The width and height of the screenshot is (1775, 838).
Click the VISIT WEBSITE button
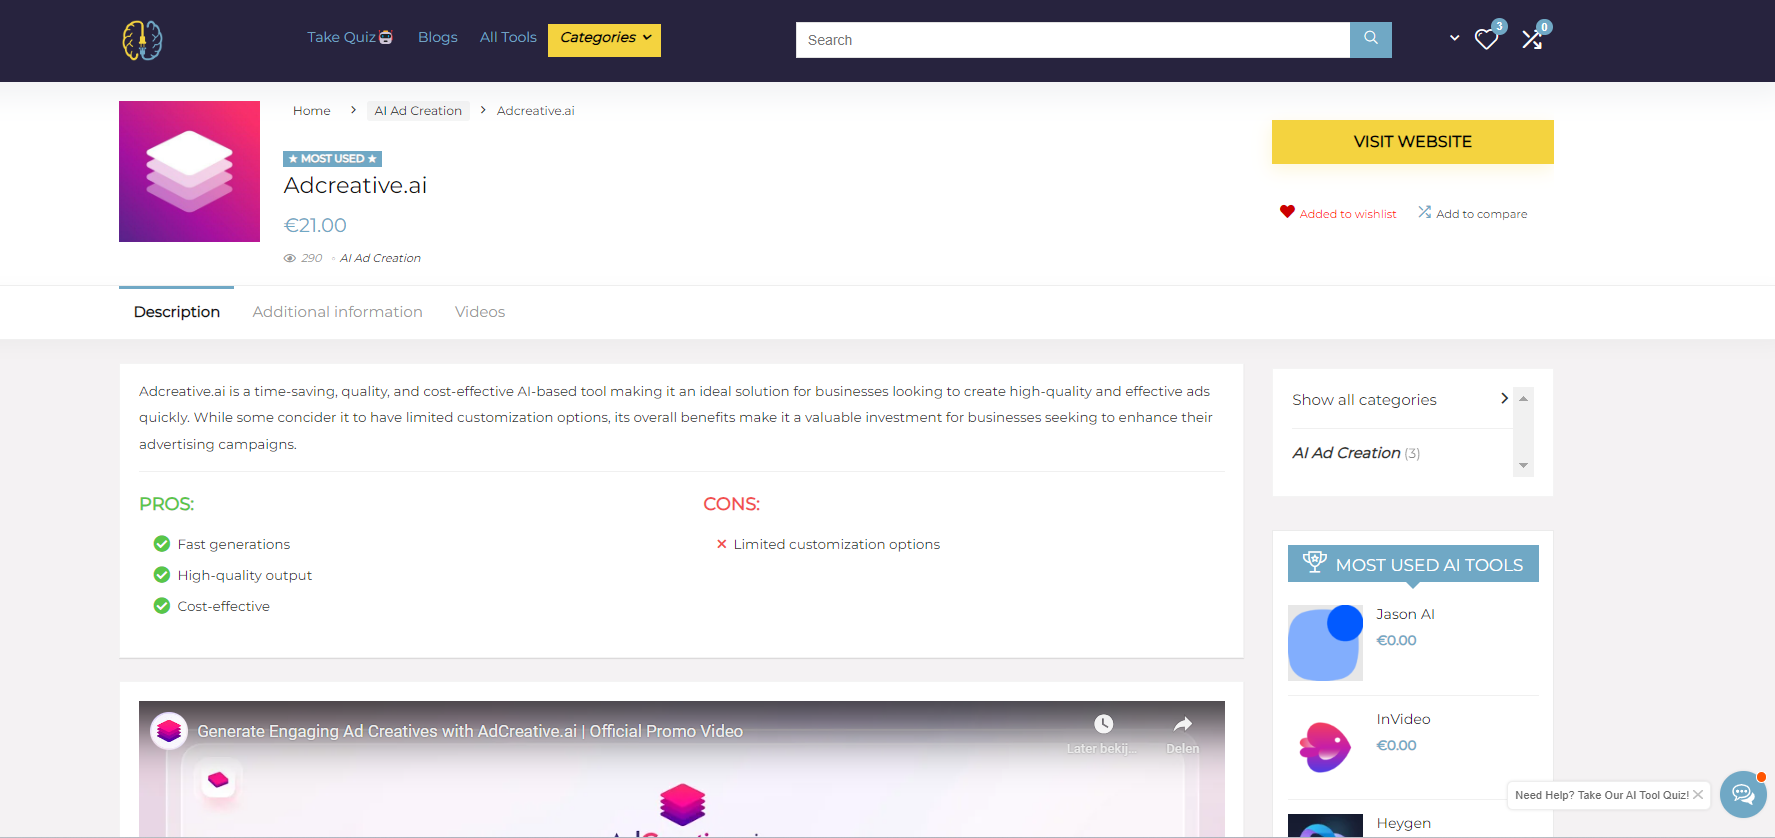click(x=1412, y=142)
